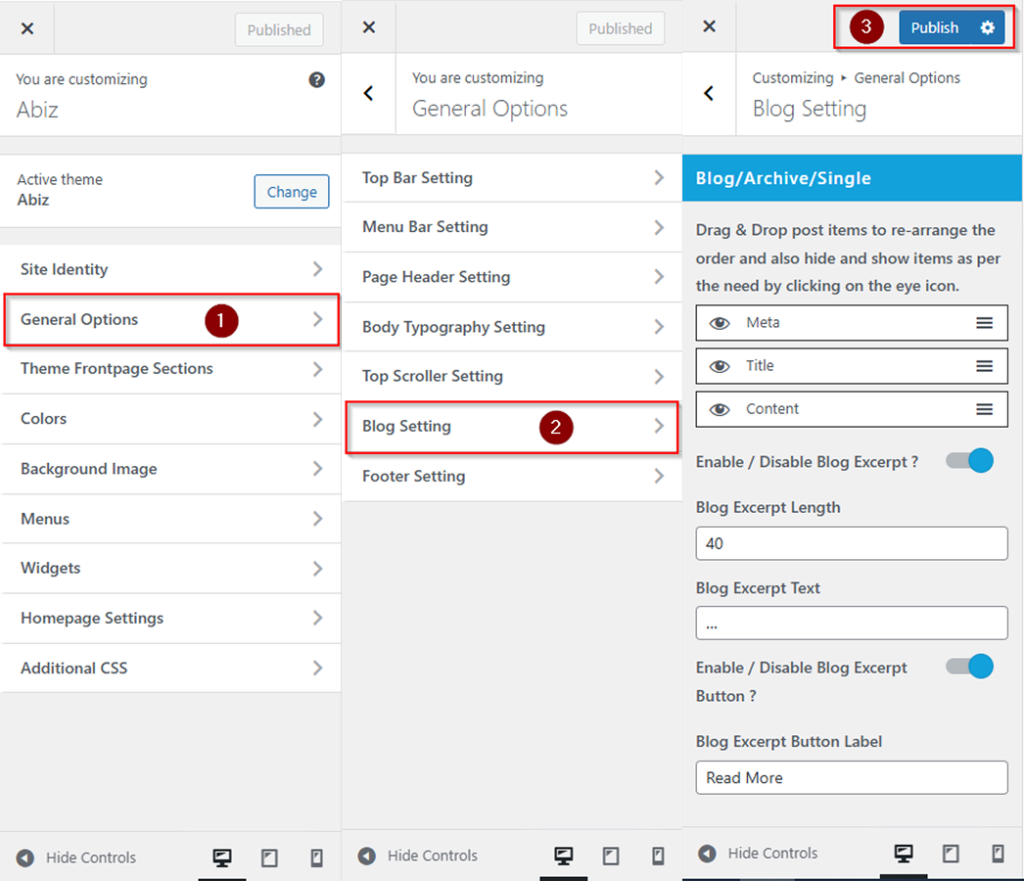Click the blue Publish button
1024x881 pixels.
tap(934, 28)
